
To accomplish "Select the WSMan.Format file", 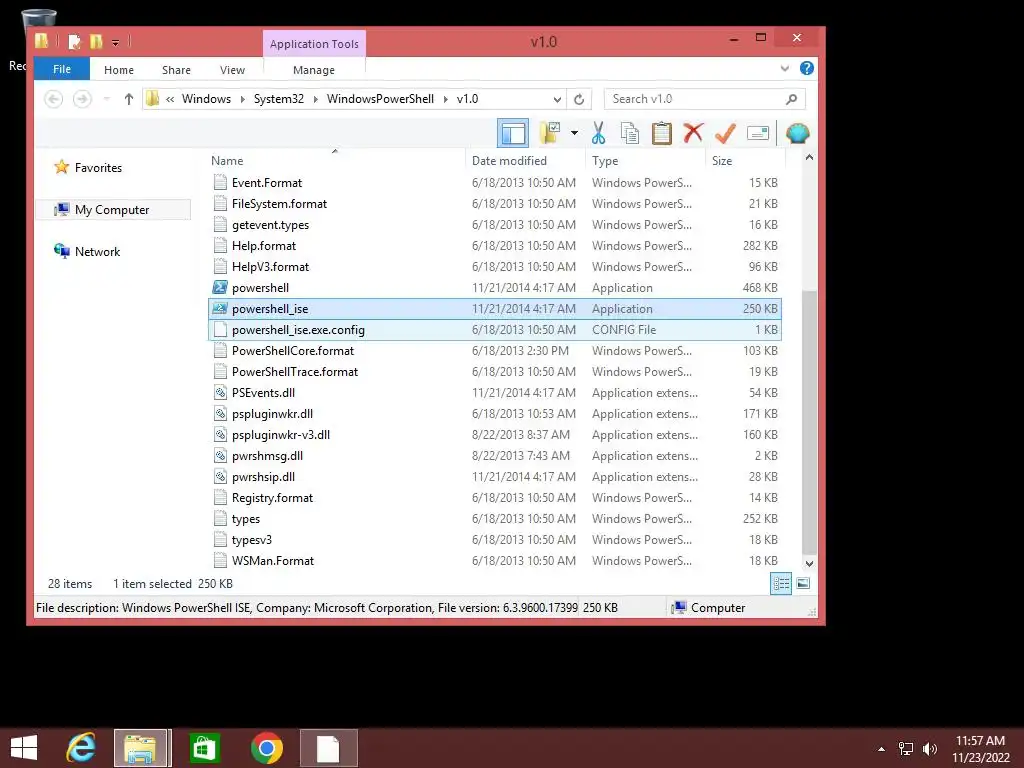I will (494, 560).
